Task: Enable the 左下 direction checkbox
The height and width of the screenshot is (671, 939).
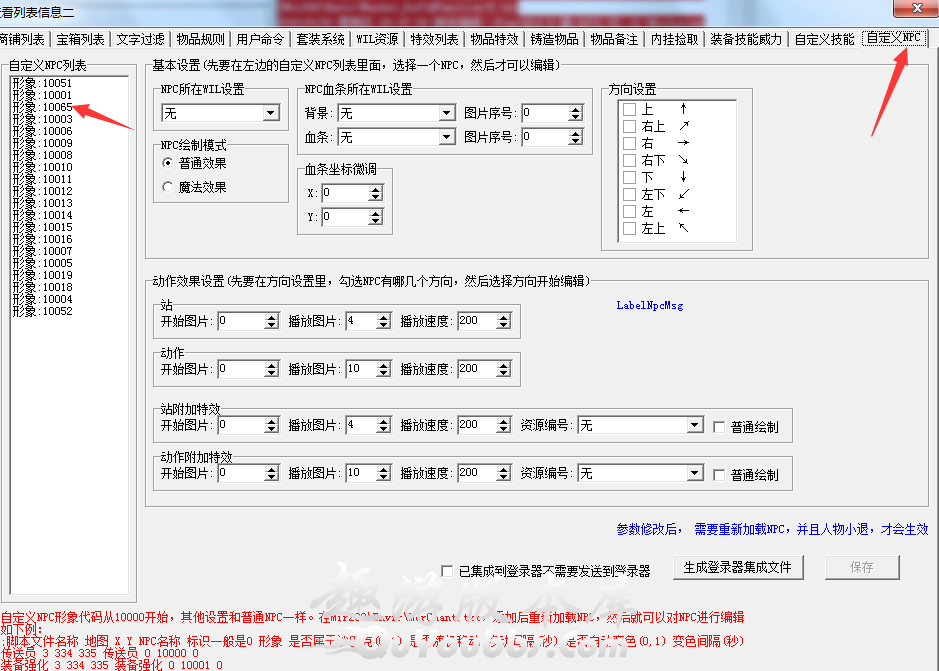Action: point(629,195)
